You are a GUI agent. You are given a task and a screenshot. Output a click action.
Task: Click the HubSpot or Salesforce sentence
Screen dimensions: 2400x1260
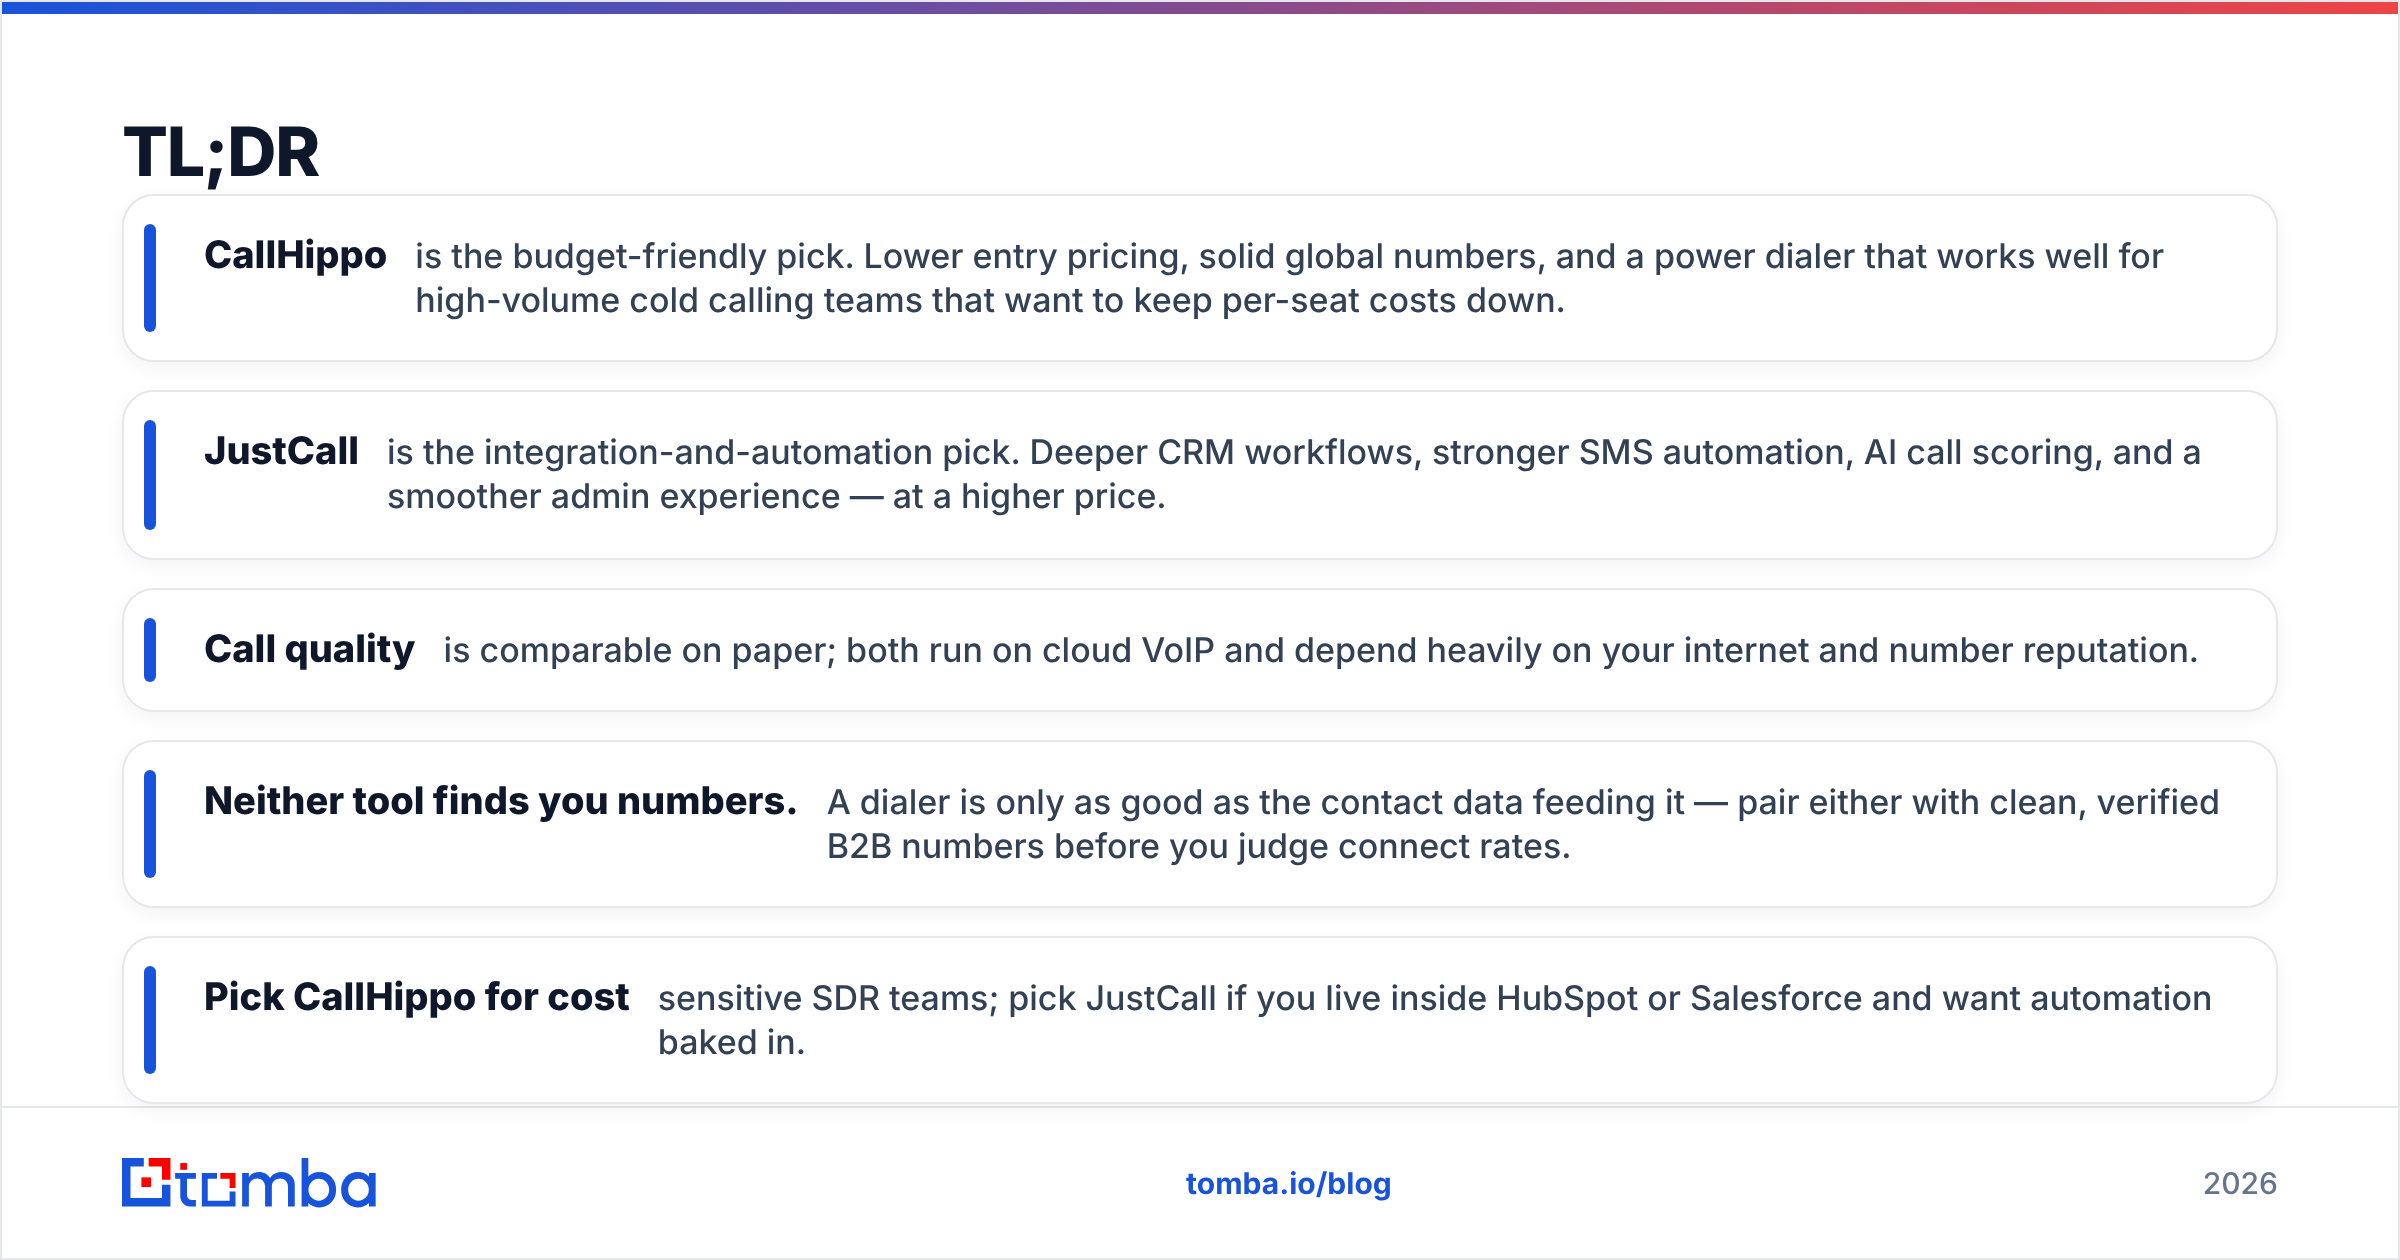(x=1435, y=1020)
